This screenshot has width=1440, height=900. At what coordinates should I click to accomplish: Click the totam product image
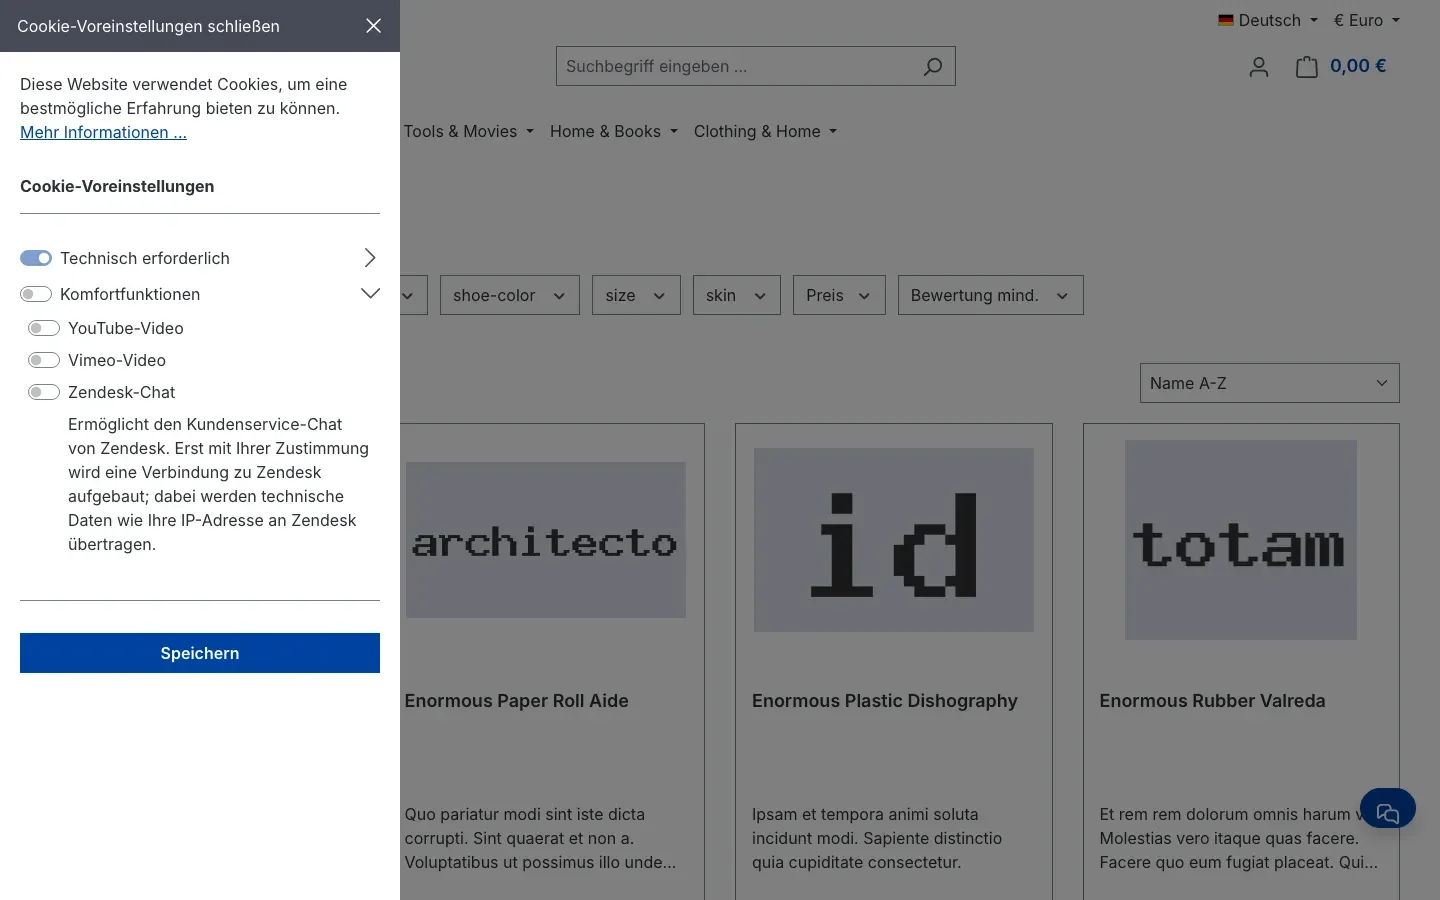click(1241, 540)
